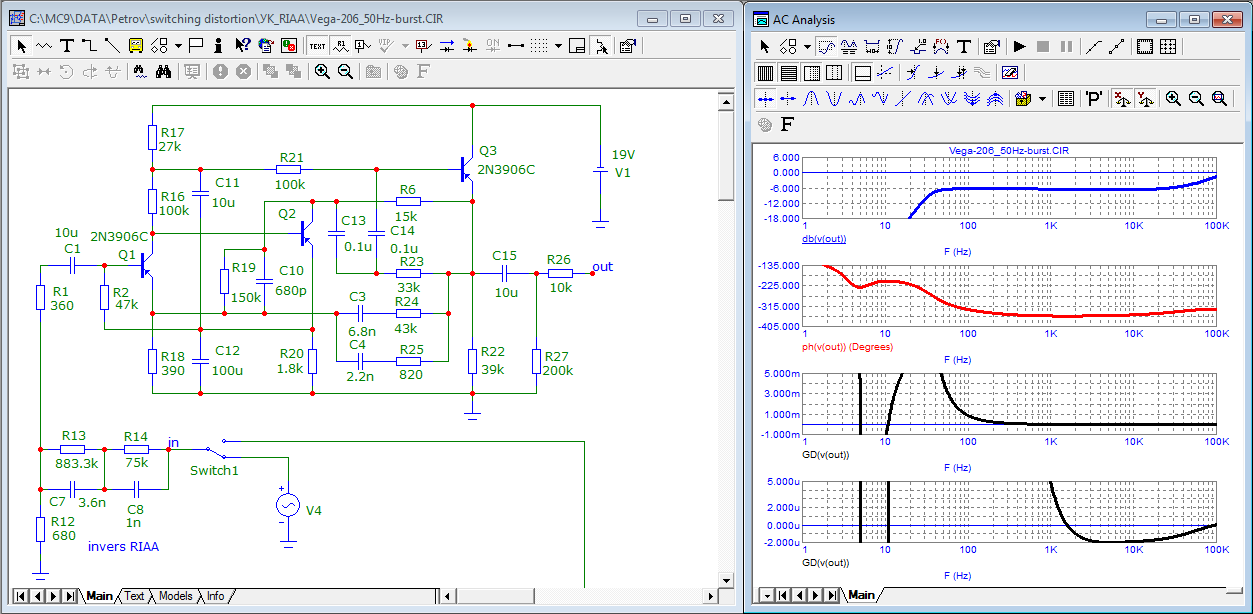Open the numeric output table icon
This screenshot has width=1253, height=614.
[1065, 98]
